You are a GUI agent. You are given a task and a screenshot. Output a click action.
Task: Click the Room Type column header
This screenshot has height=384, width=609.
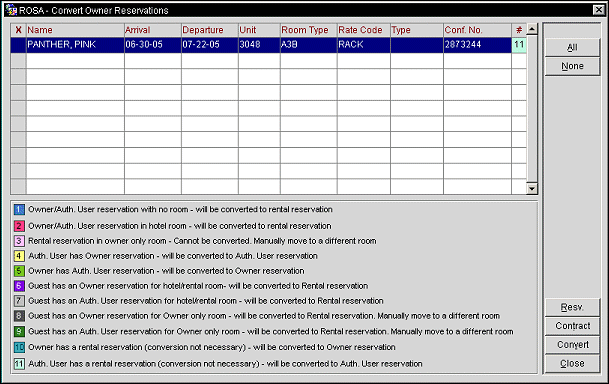click(308, 30)
